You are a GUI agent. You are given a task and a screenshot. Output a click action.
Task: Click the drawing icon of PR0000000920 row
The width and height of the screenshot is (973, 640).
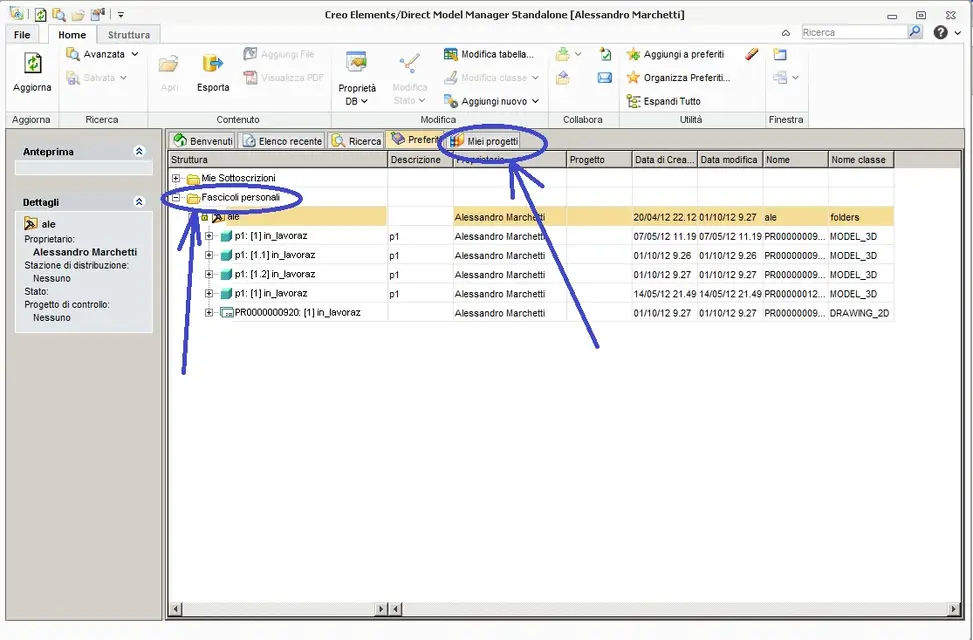point(227,313)
